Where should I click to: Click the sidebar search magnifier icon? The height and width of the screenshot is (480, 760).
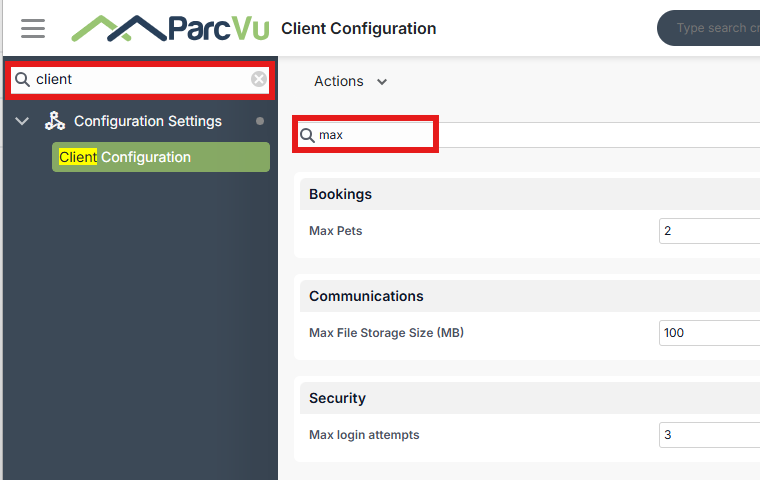tap(22, 79)
